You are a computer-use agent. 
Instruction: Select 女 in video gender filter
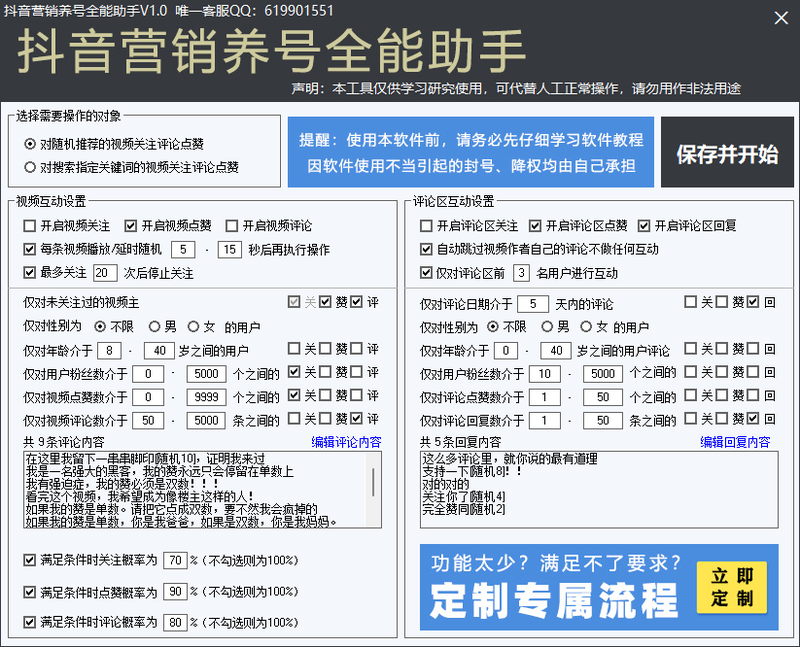click(x=193, y=326)
